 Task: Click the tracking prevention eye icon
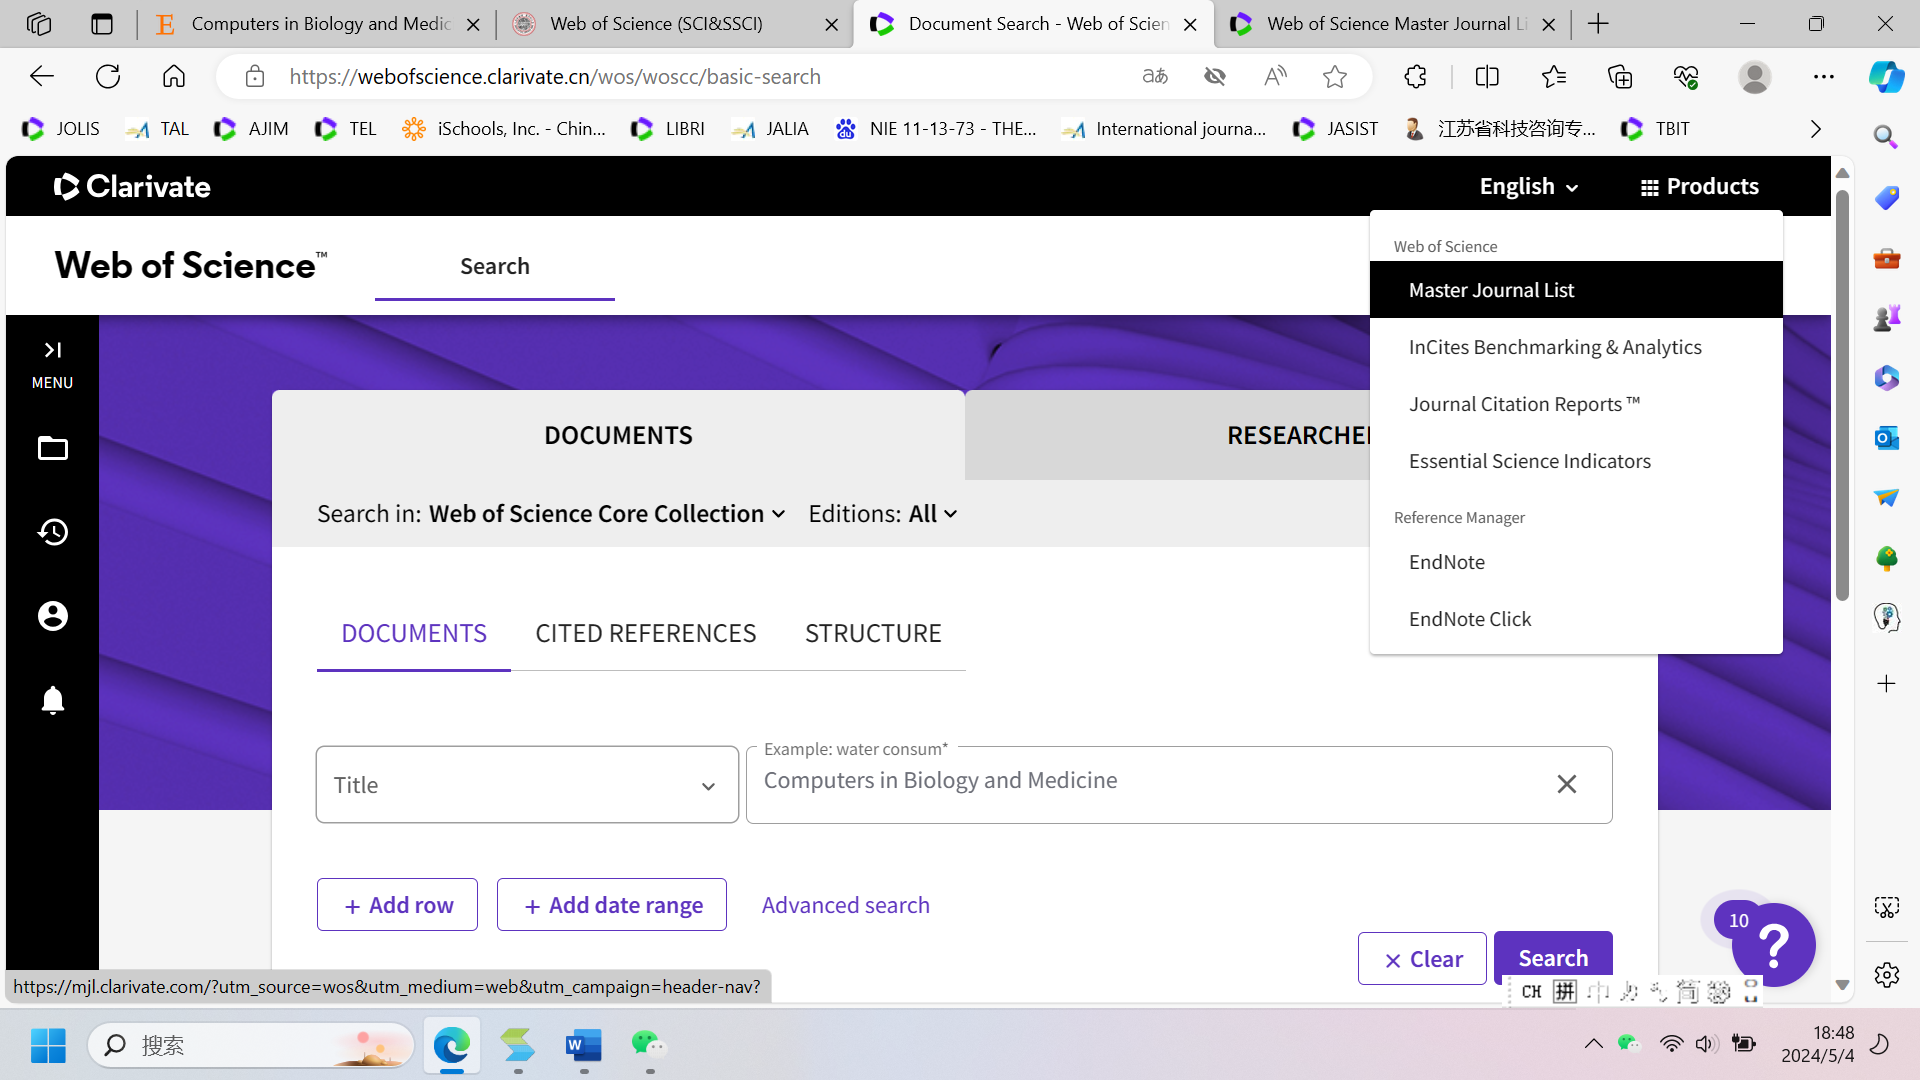pos(1215,76)
